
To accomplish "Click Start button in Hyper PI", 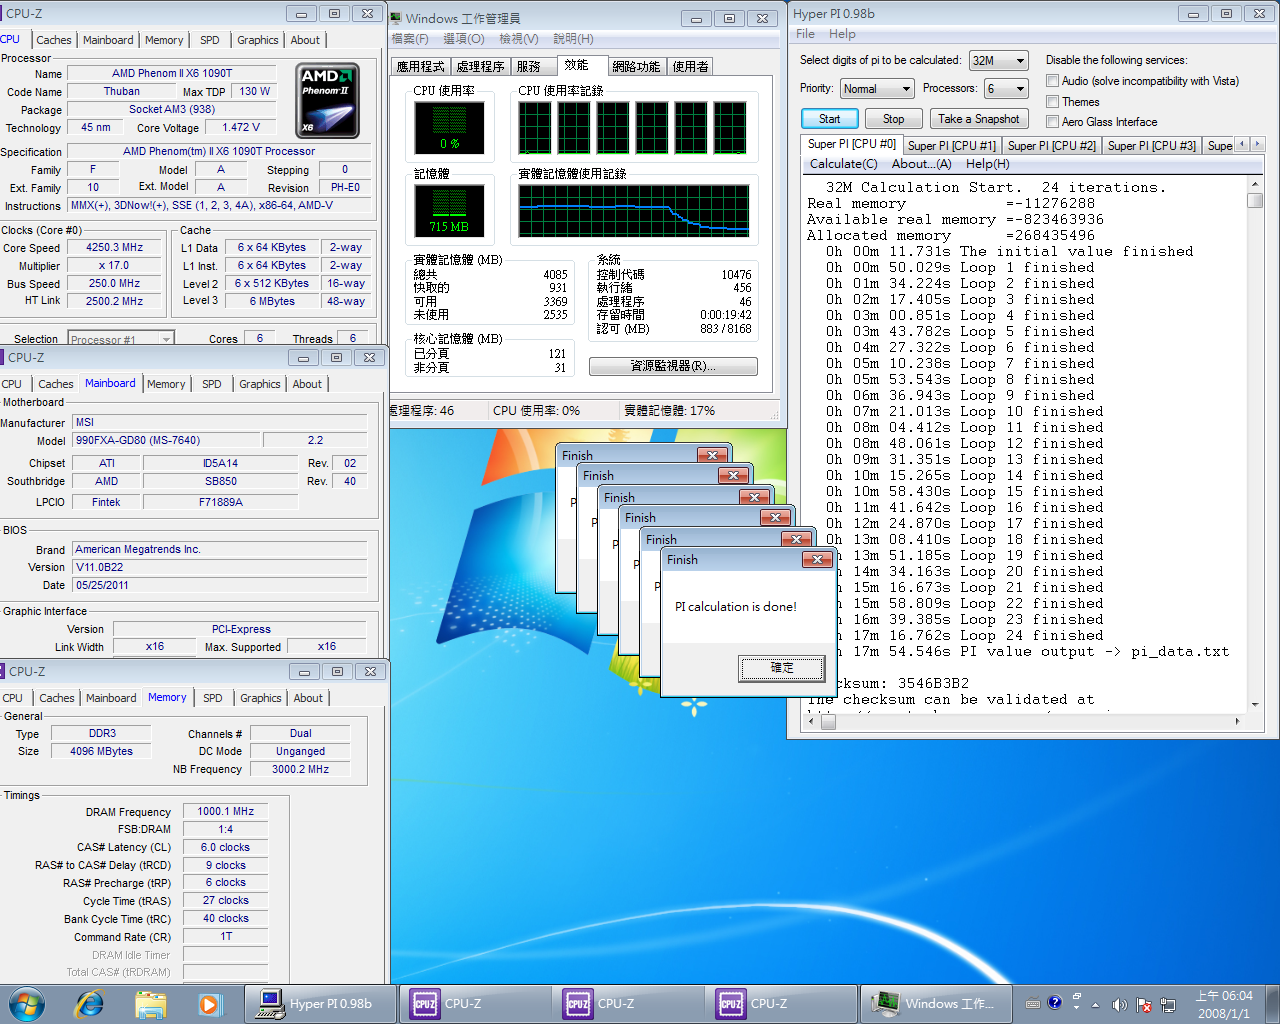I will click(830, 119).
